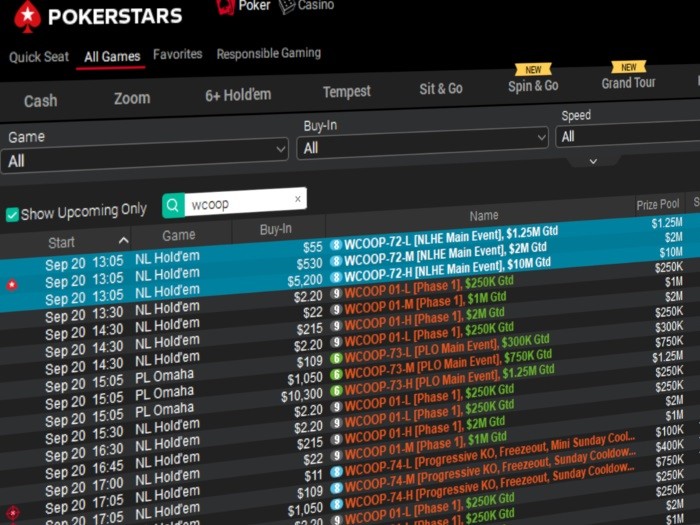Image resolution: width=700 pixels, height=525 pixels.
Task: Select the Cash game tab
Action: tap(41, 101)
